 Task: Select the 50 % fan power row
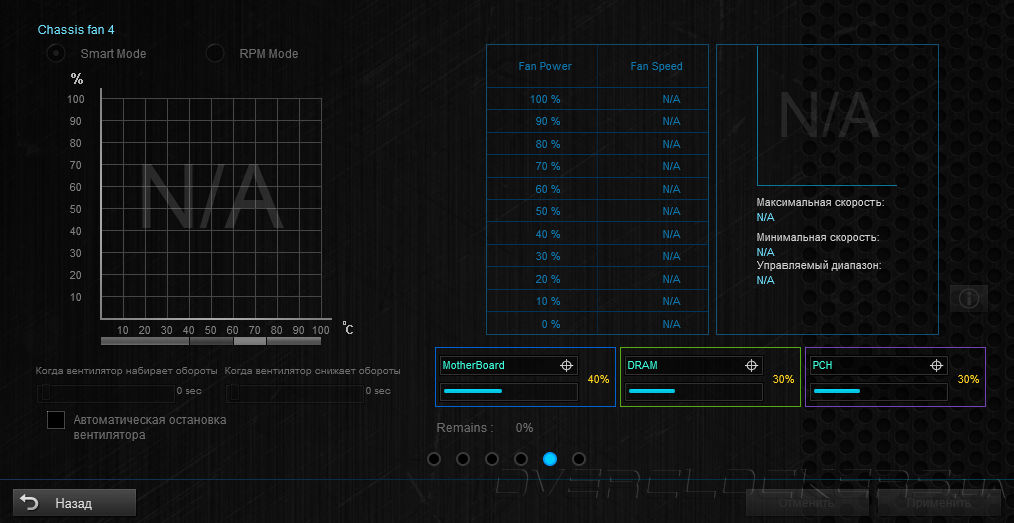[x=598, y=211]
